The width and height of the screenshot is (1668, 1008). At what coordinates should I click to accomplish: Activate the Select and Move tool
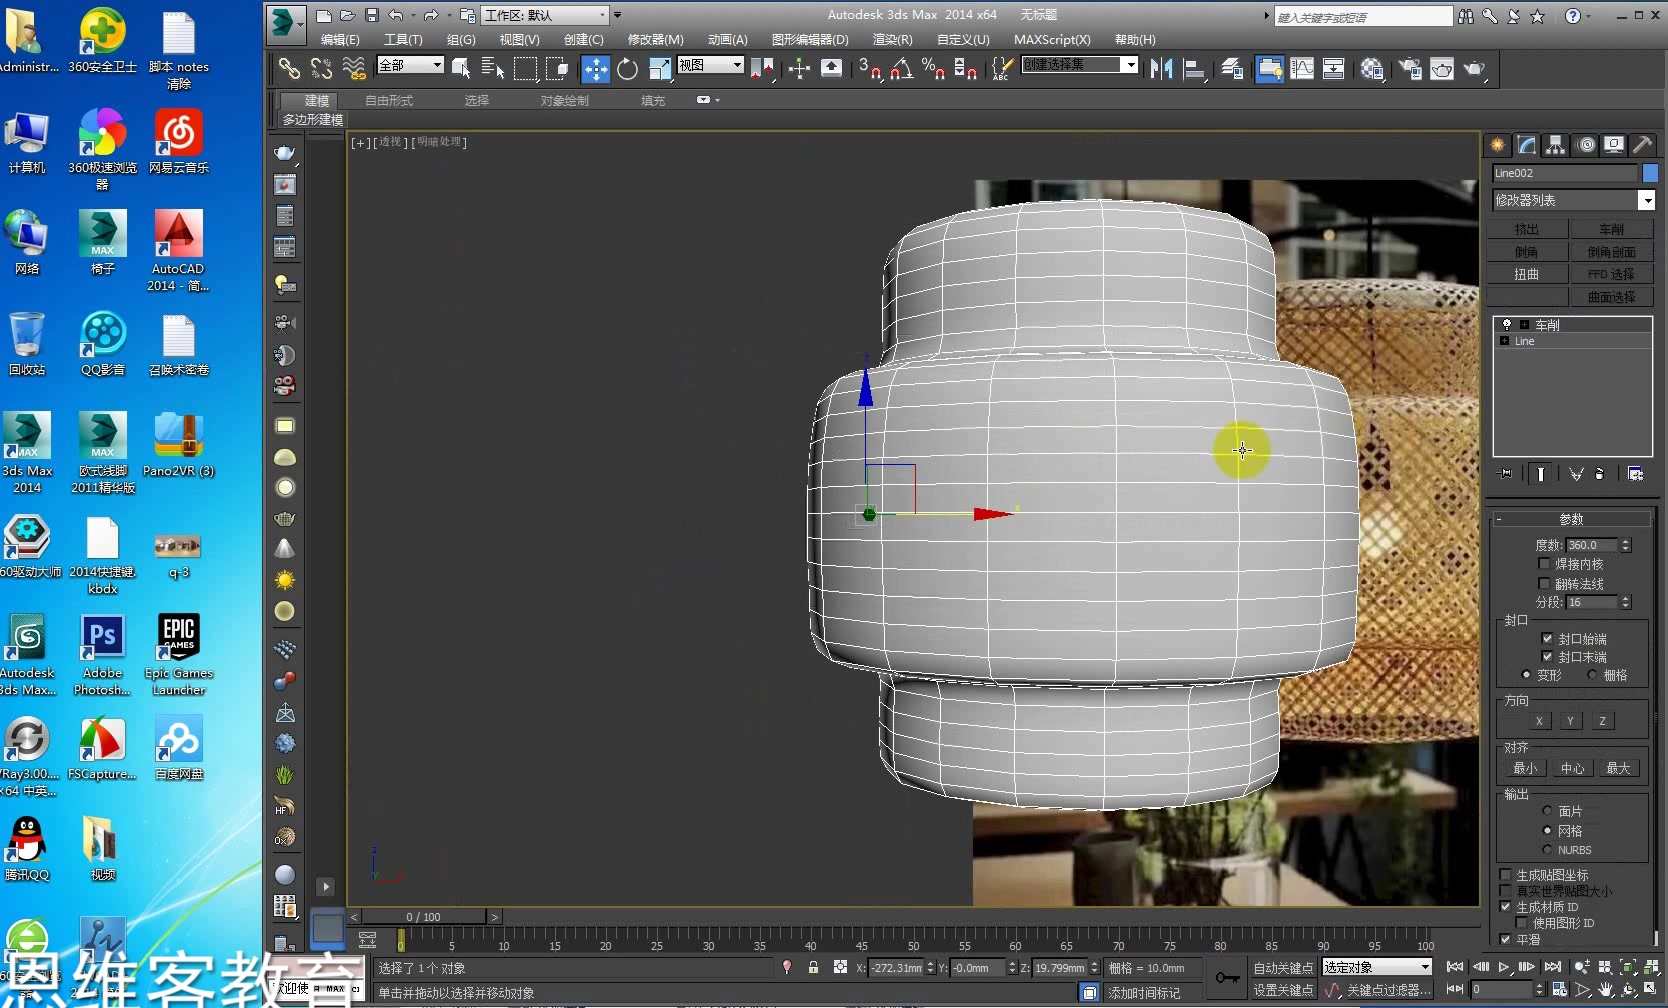(x=596, y=68)
